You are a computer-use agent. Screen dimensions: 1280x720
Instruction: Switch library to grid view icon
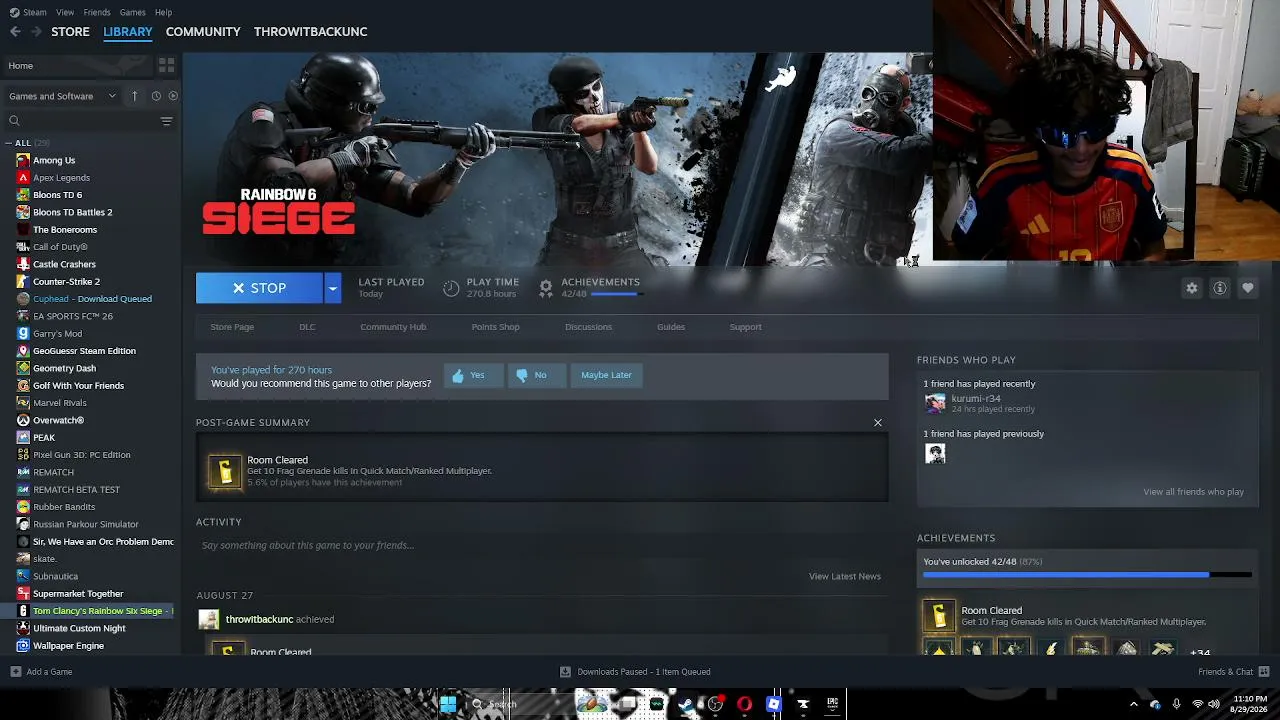(166, 65)
